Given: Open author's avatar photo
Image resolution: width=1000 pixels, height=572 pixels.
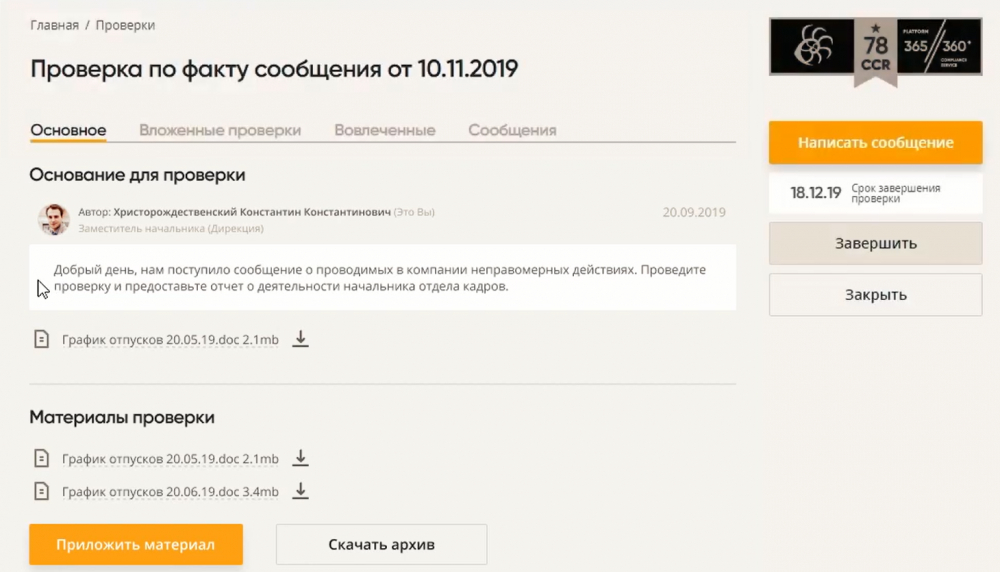Looking at the screenshot, I should (53, 219).
